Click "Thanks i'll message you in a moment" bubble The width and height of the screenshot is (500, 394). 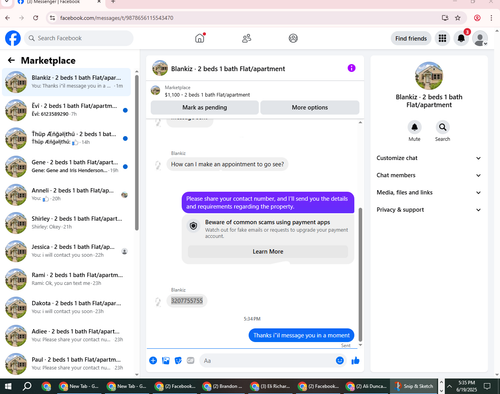(x=301, y=335)
